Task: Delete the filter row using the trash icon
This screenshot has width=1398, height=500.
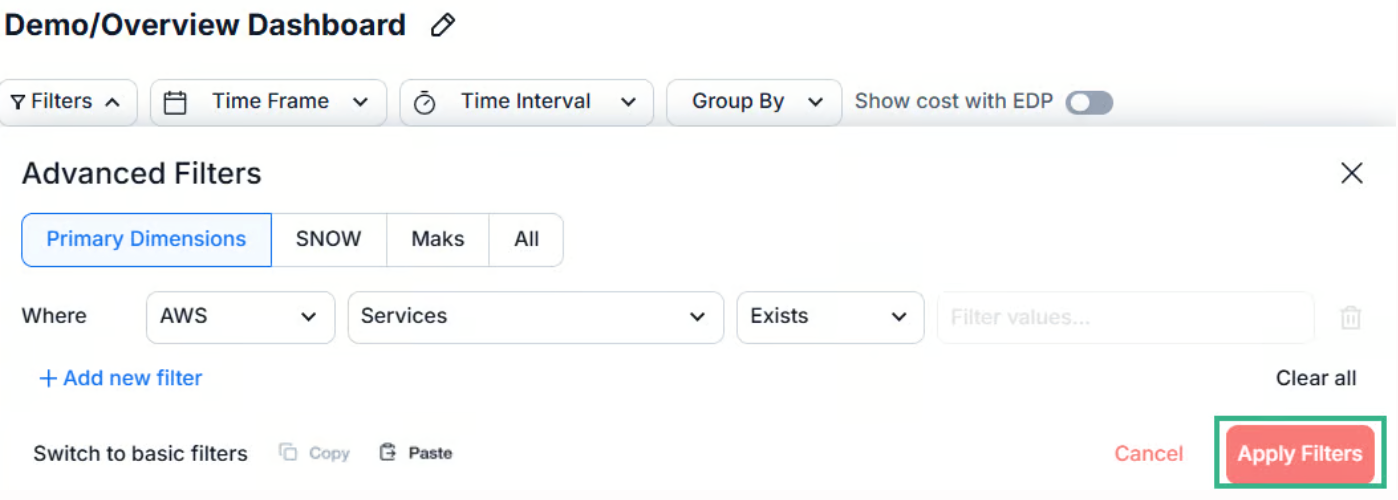Action: pos(1350,318)
